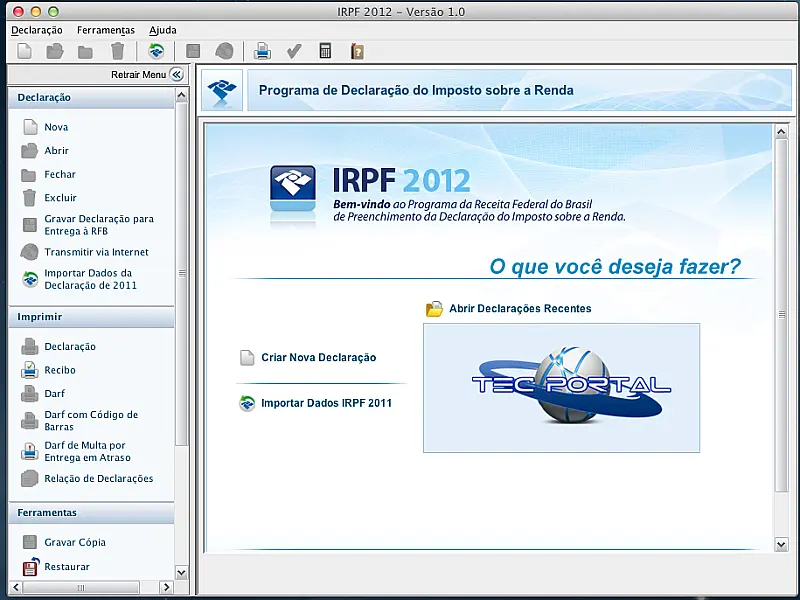This screenshot has width=800, height=600.
Task: Click Recibo text in sidebar
Action: pos(60,370)
